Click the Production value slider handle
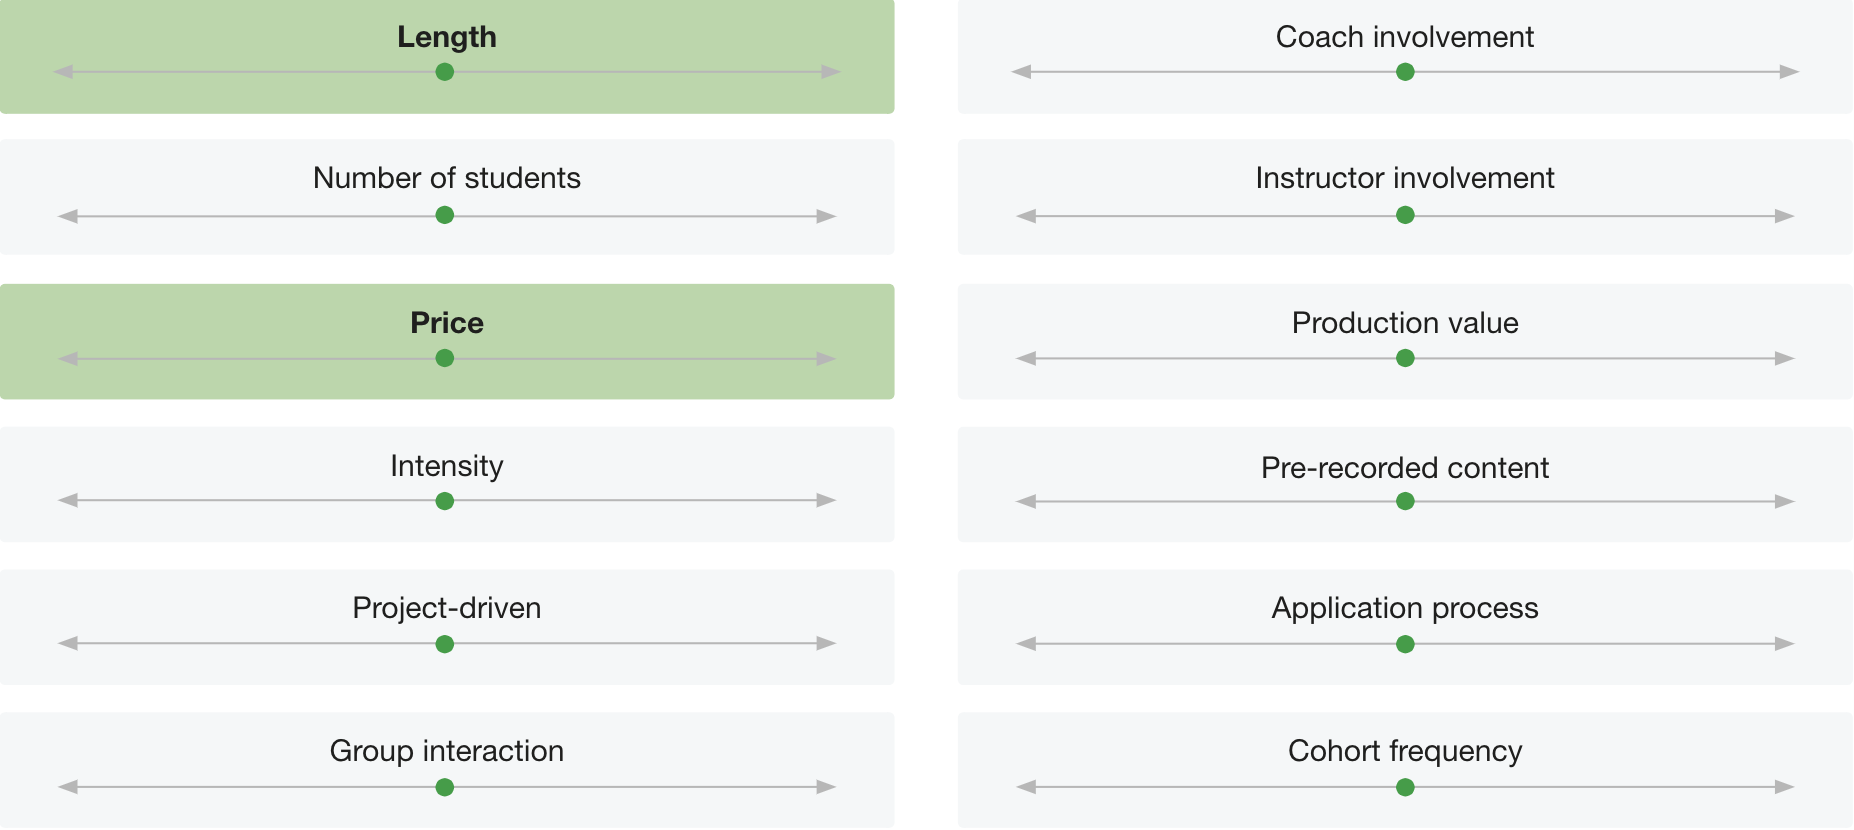The height and width of the screenshot is (830, 1854). pos(1405,358)
